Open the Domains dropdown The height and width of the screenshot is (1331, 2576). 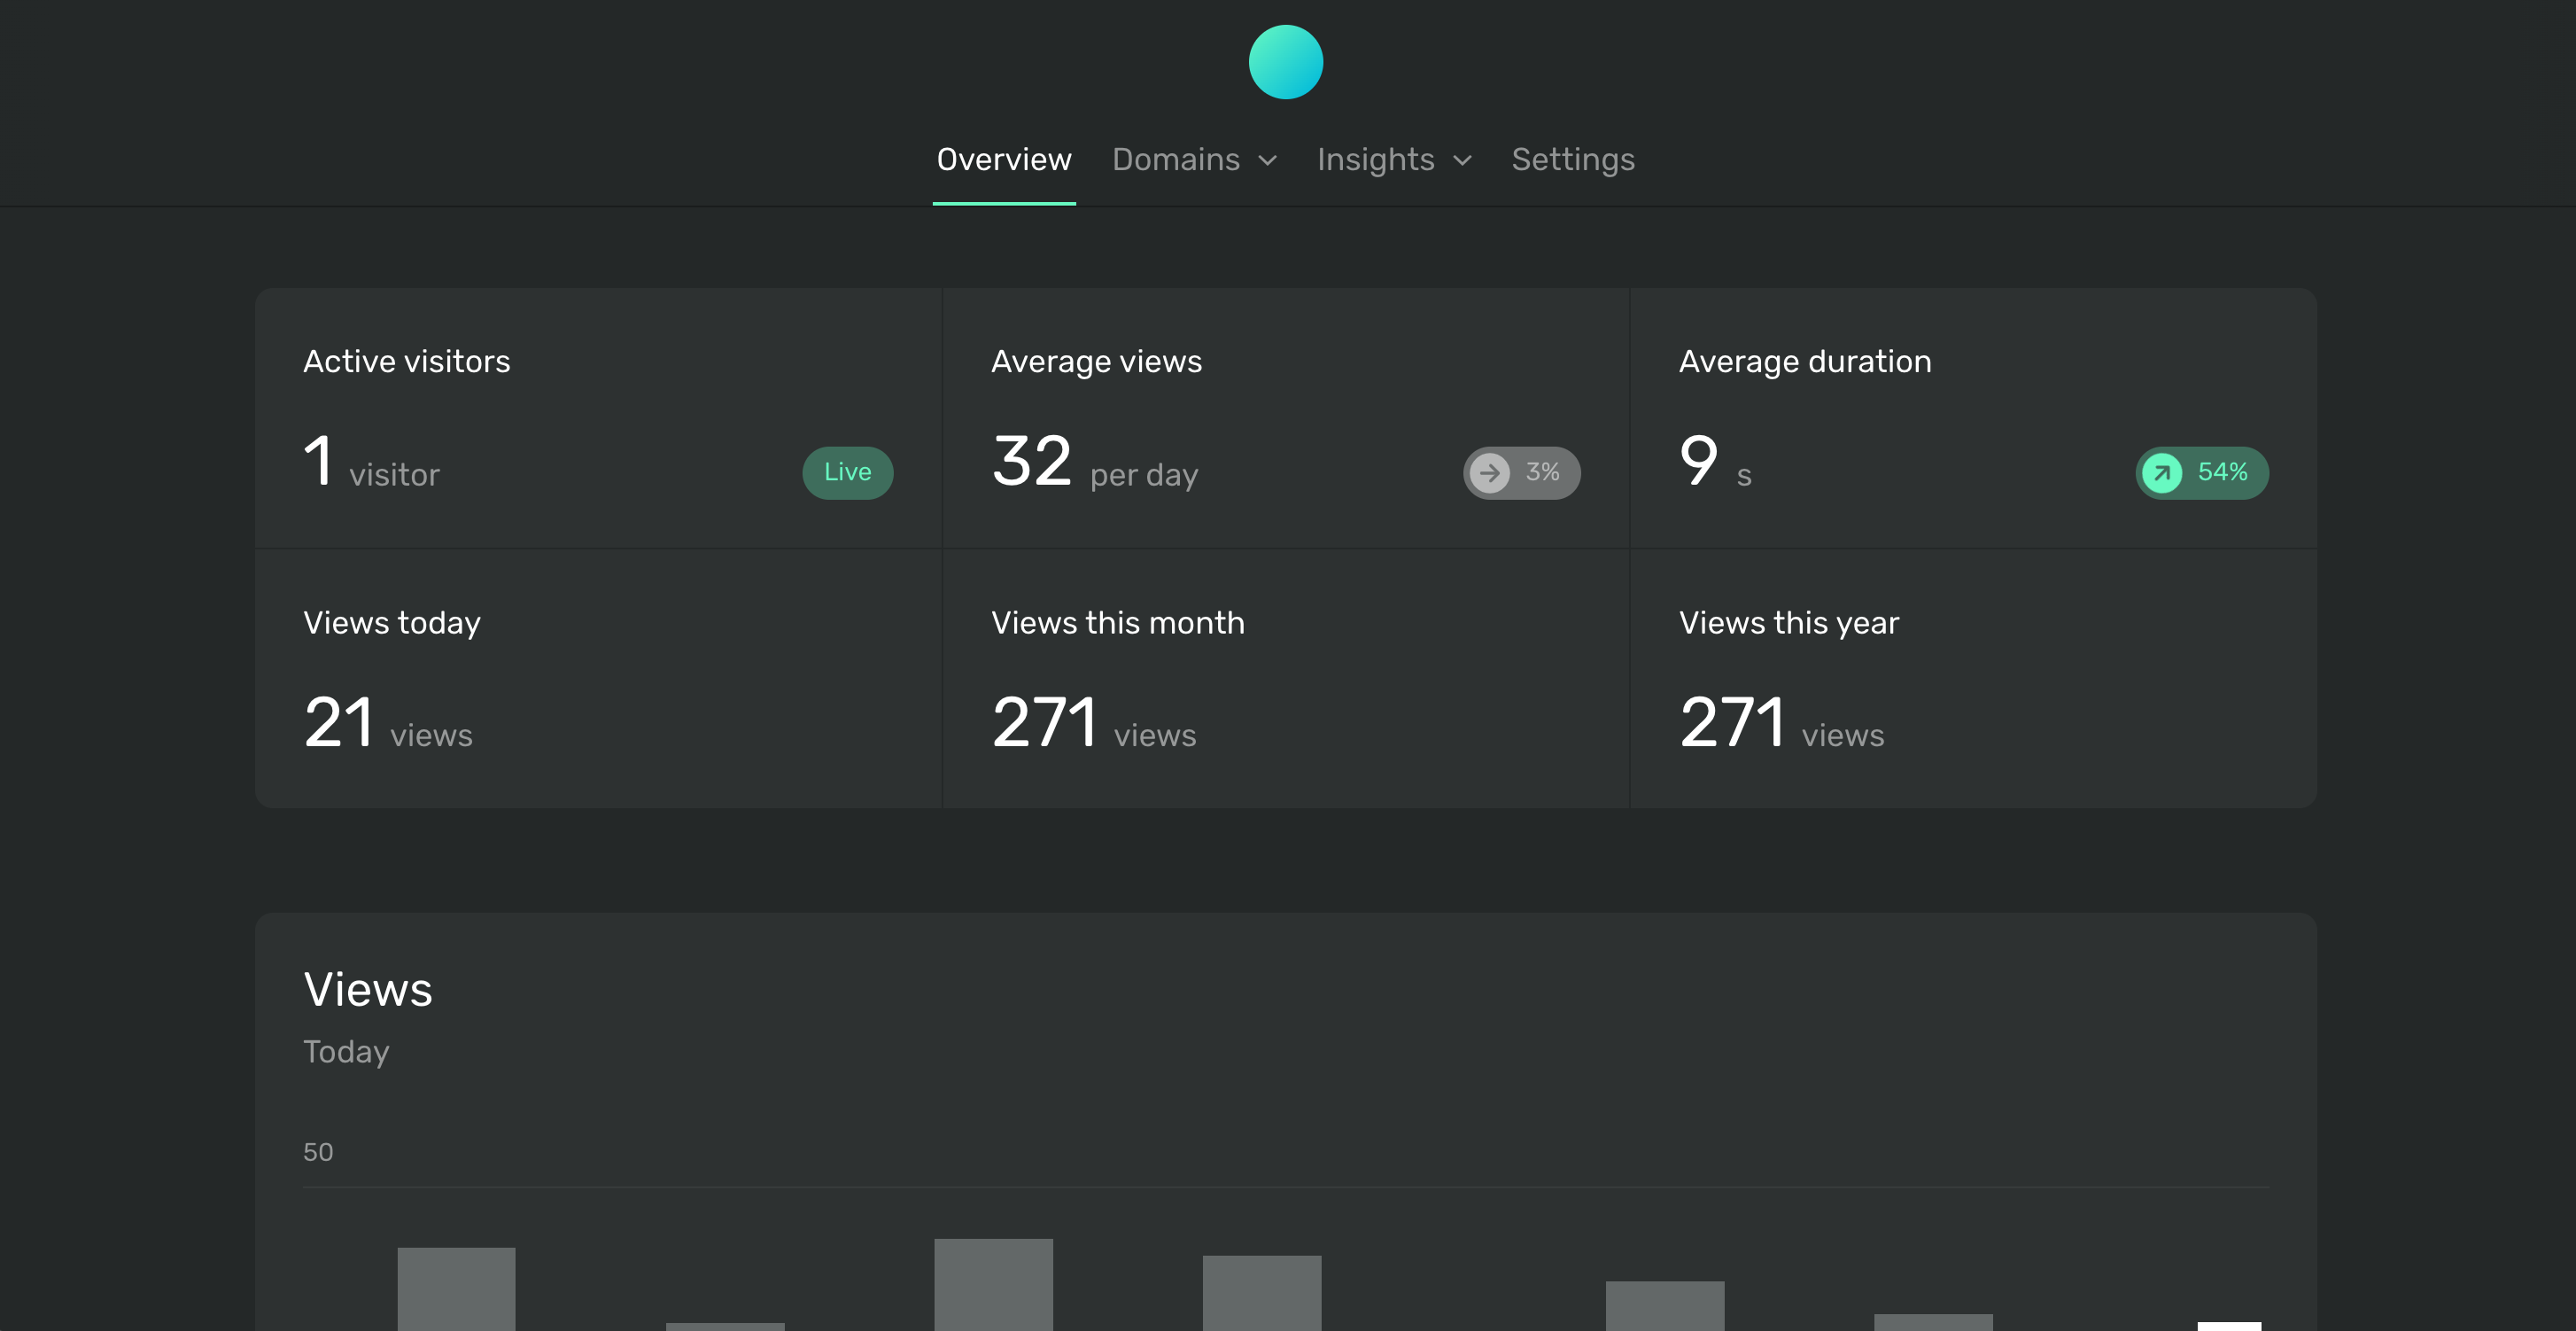point(1176,160)
